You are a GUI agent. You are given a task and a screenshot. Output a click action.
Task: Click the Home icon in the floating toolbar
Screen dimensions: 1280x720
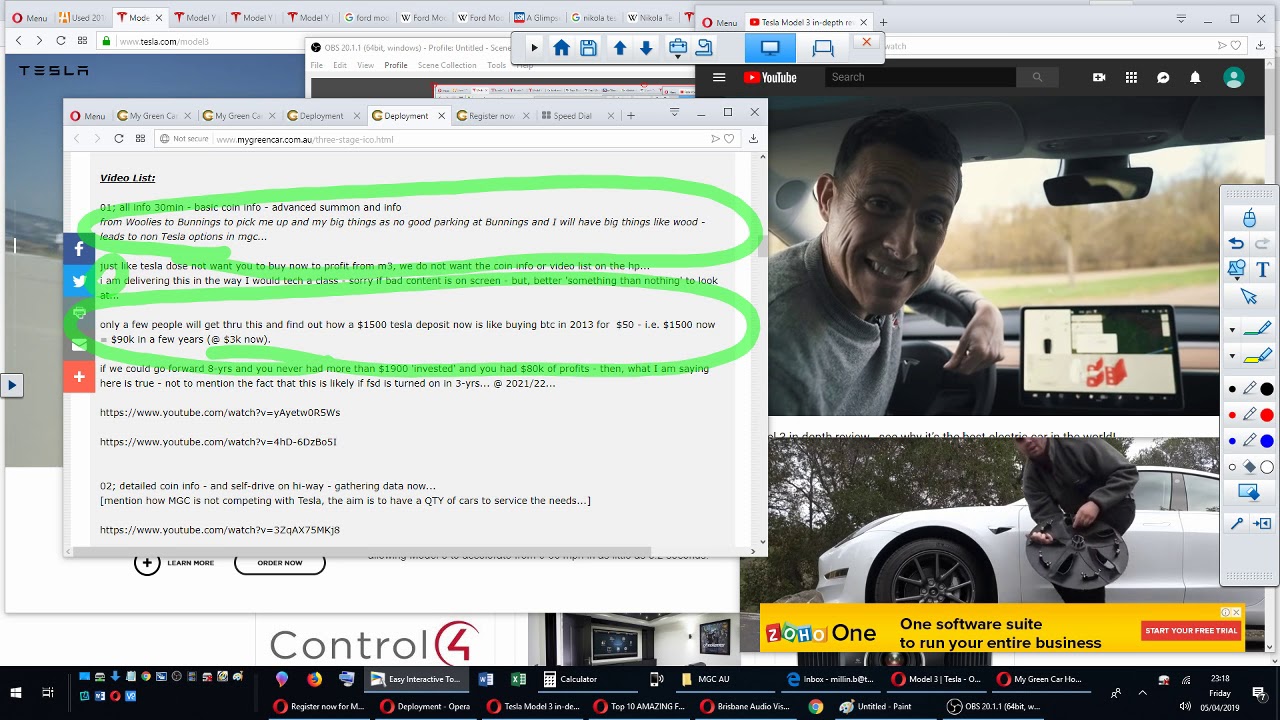[x=561, y=47]
